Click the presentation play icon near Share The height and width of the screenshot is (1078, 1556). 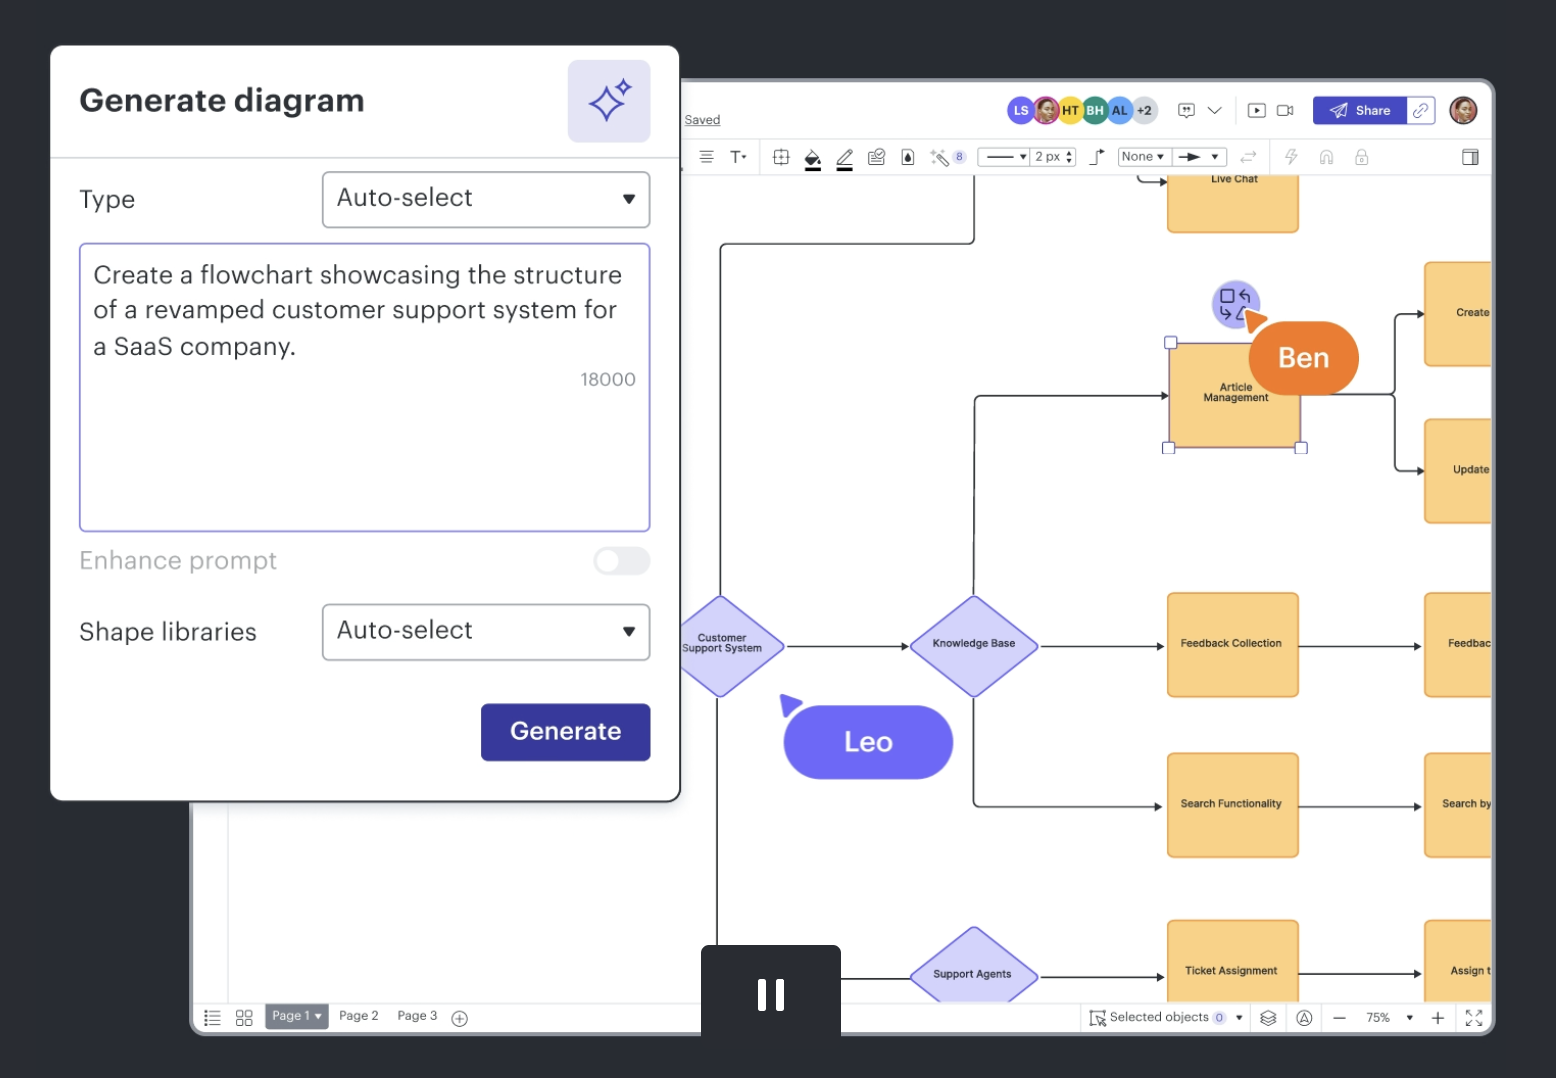[x=1256, y=110]
